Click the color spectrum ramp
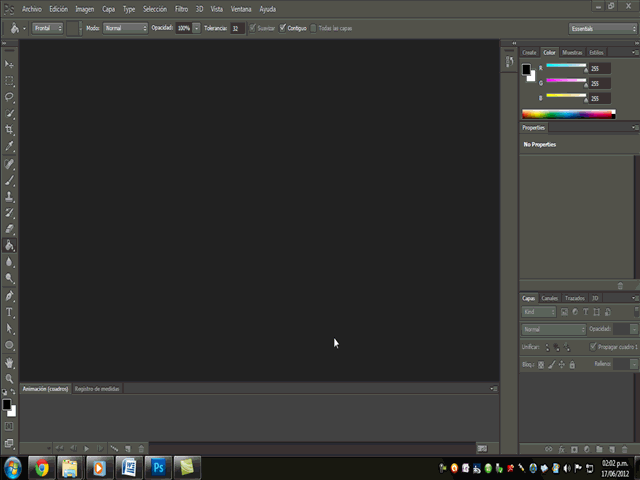This screenshot has height=480, width=640. coord(569,114)
